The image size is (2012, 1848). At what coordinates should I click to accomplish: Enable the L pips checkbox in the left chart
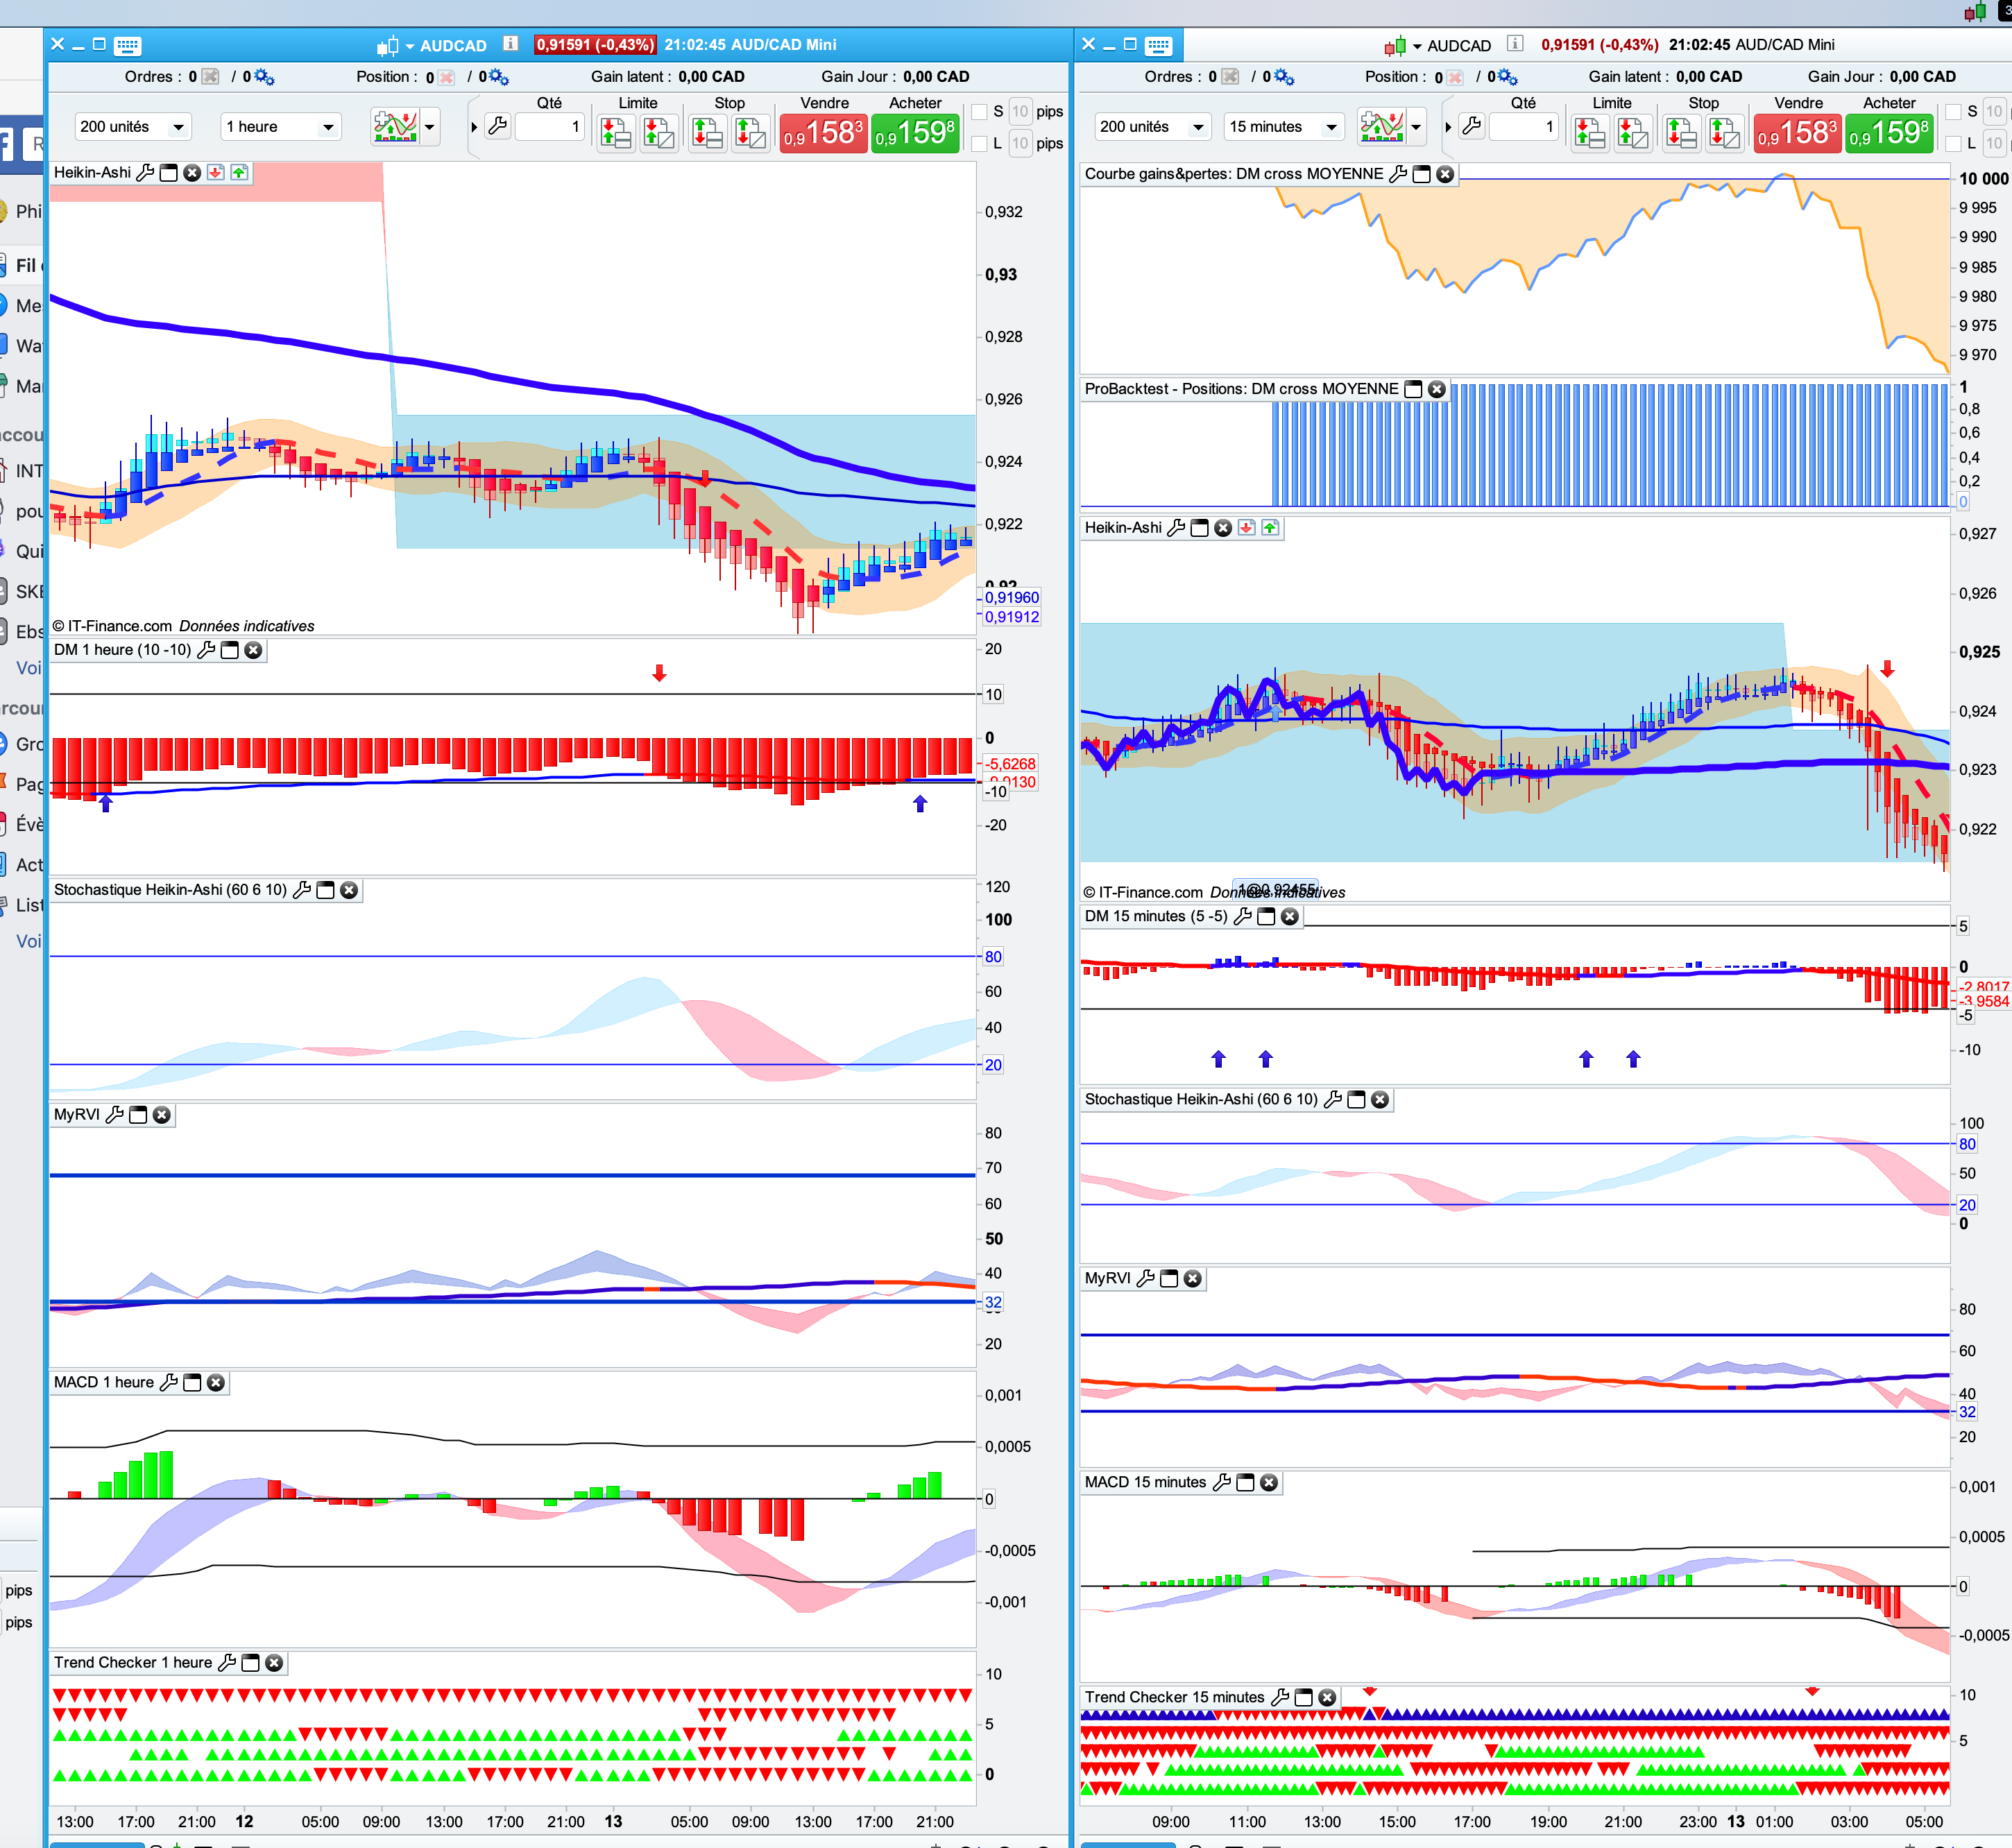click(980, 144)
